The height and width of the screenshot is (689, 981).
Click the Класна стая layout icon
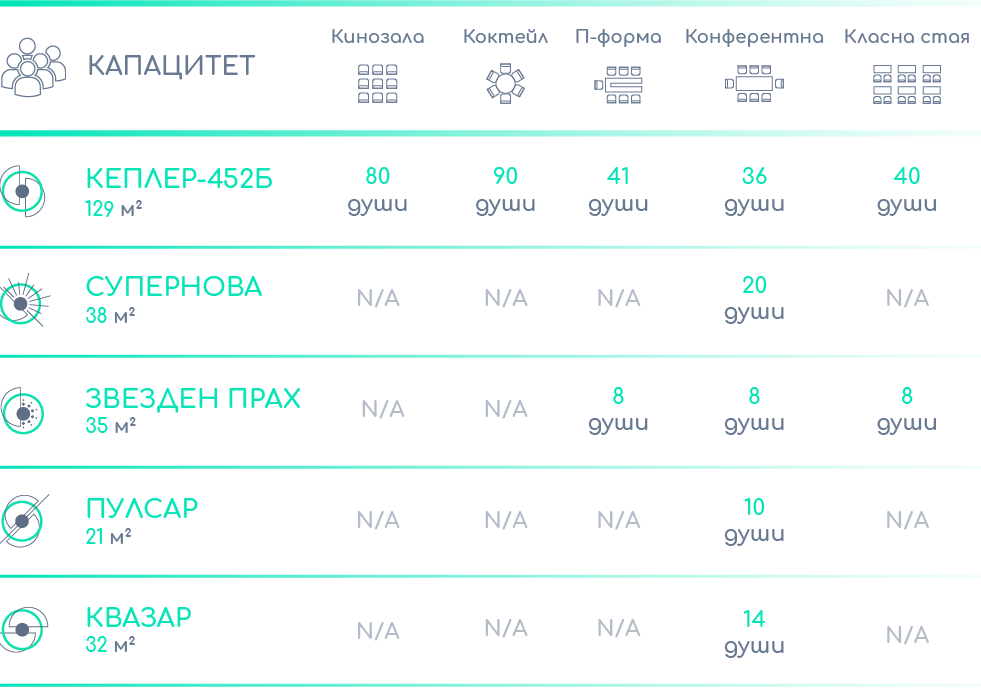[x=907, y=84]
